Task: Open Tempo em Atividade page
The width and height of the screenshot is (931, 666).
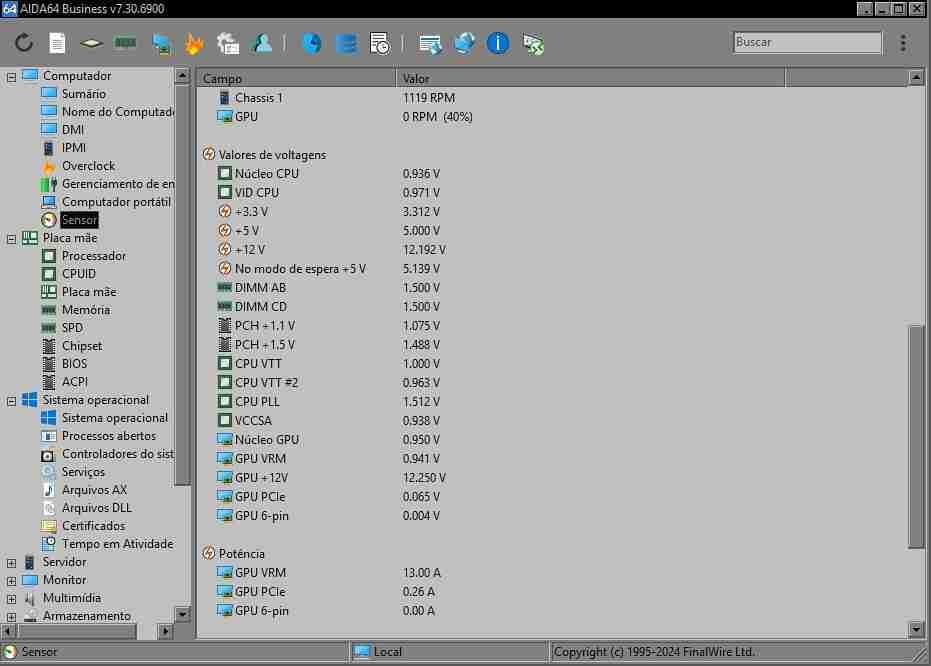Action: coord(118,544)
